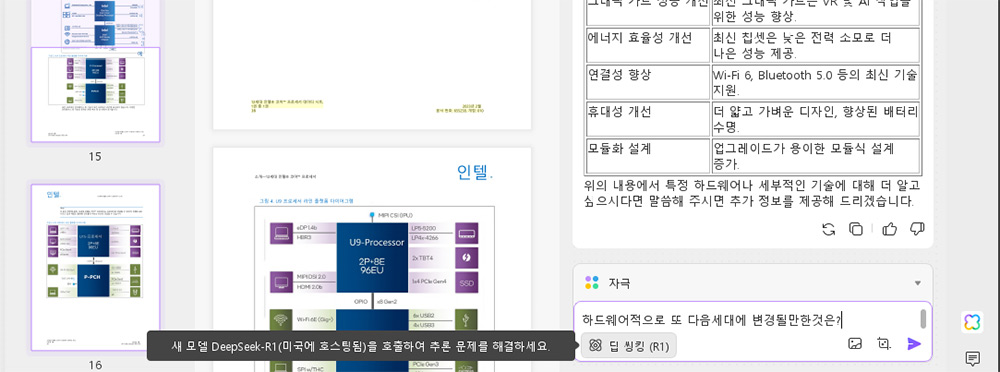Click the 에너지 효율성 개선 table cell
The height and width of the screenshot is (372, 1000).
tap(647, 45)
